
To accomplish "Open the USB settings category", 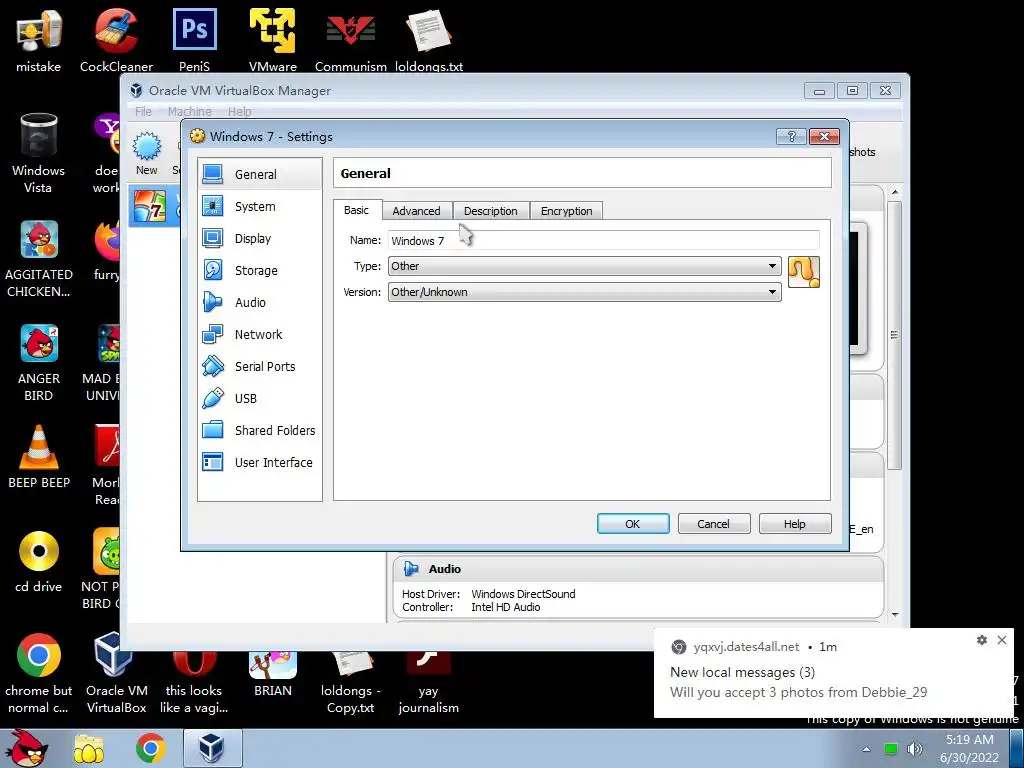I will [259, 398].
